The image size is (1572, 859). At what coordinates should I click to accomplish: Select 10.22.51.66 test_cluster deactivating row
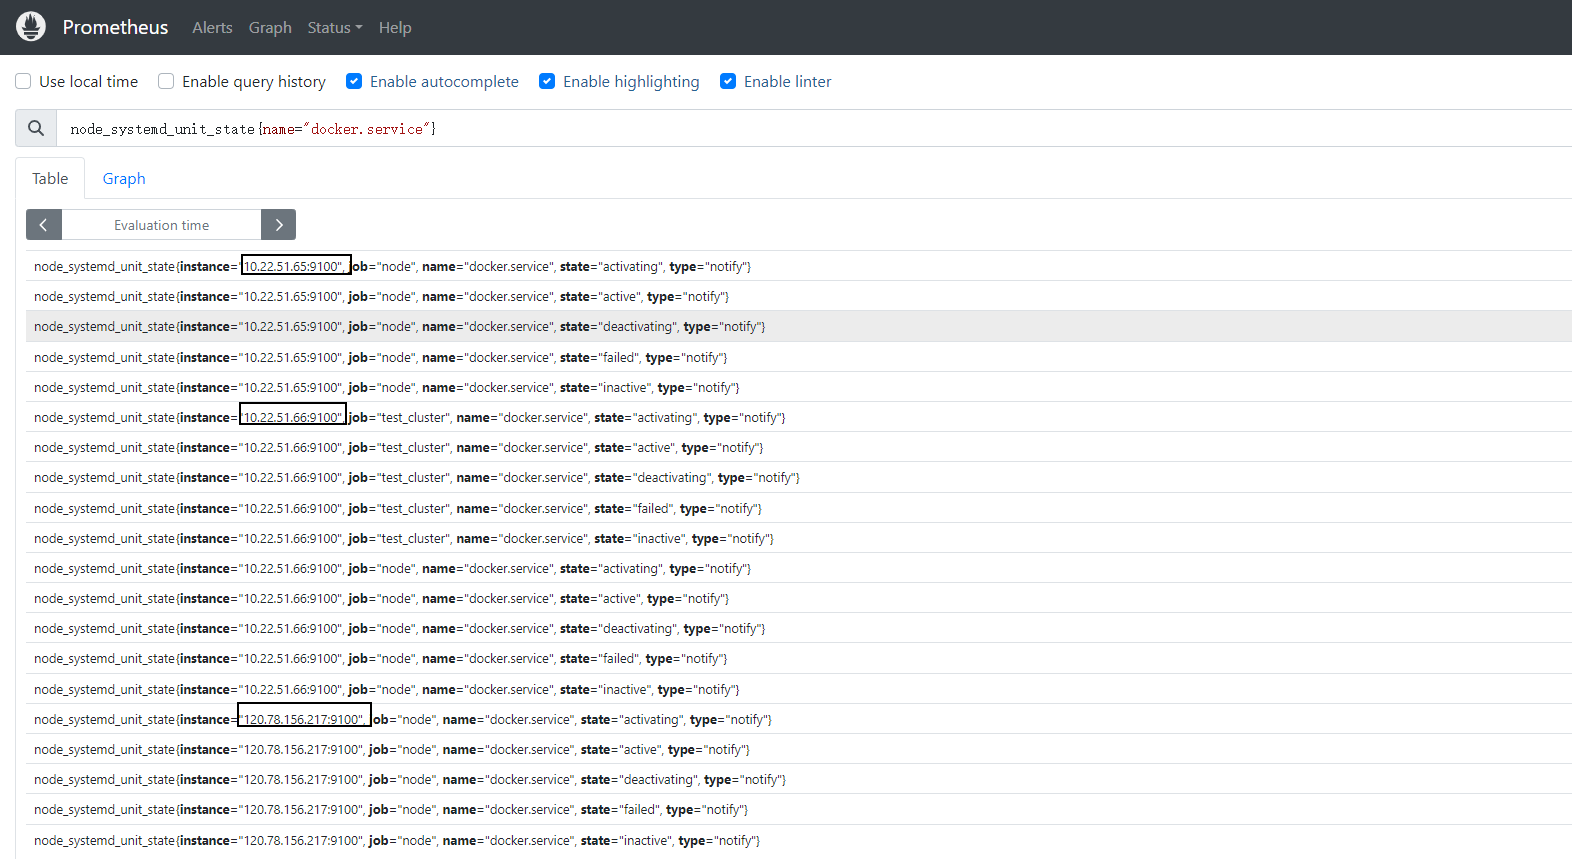pyautogui.click(x=799, y=477)
